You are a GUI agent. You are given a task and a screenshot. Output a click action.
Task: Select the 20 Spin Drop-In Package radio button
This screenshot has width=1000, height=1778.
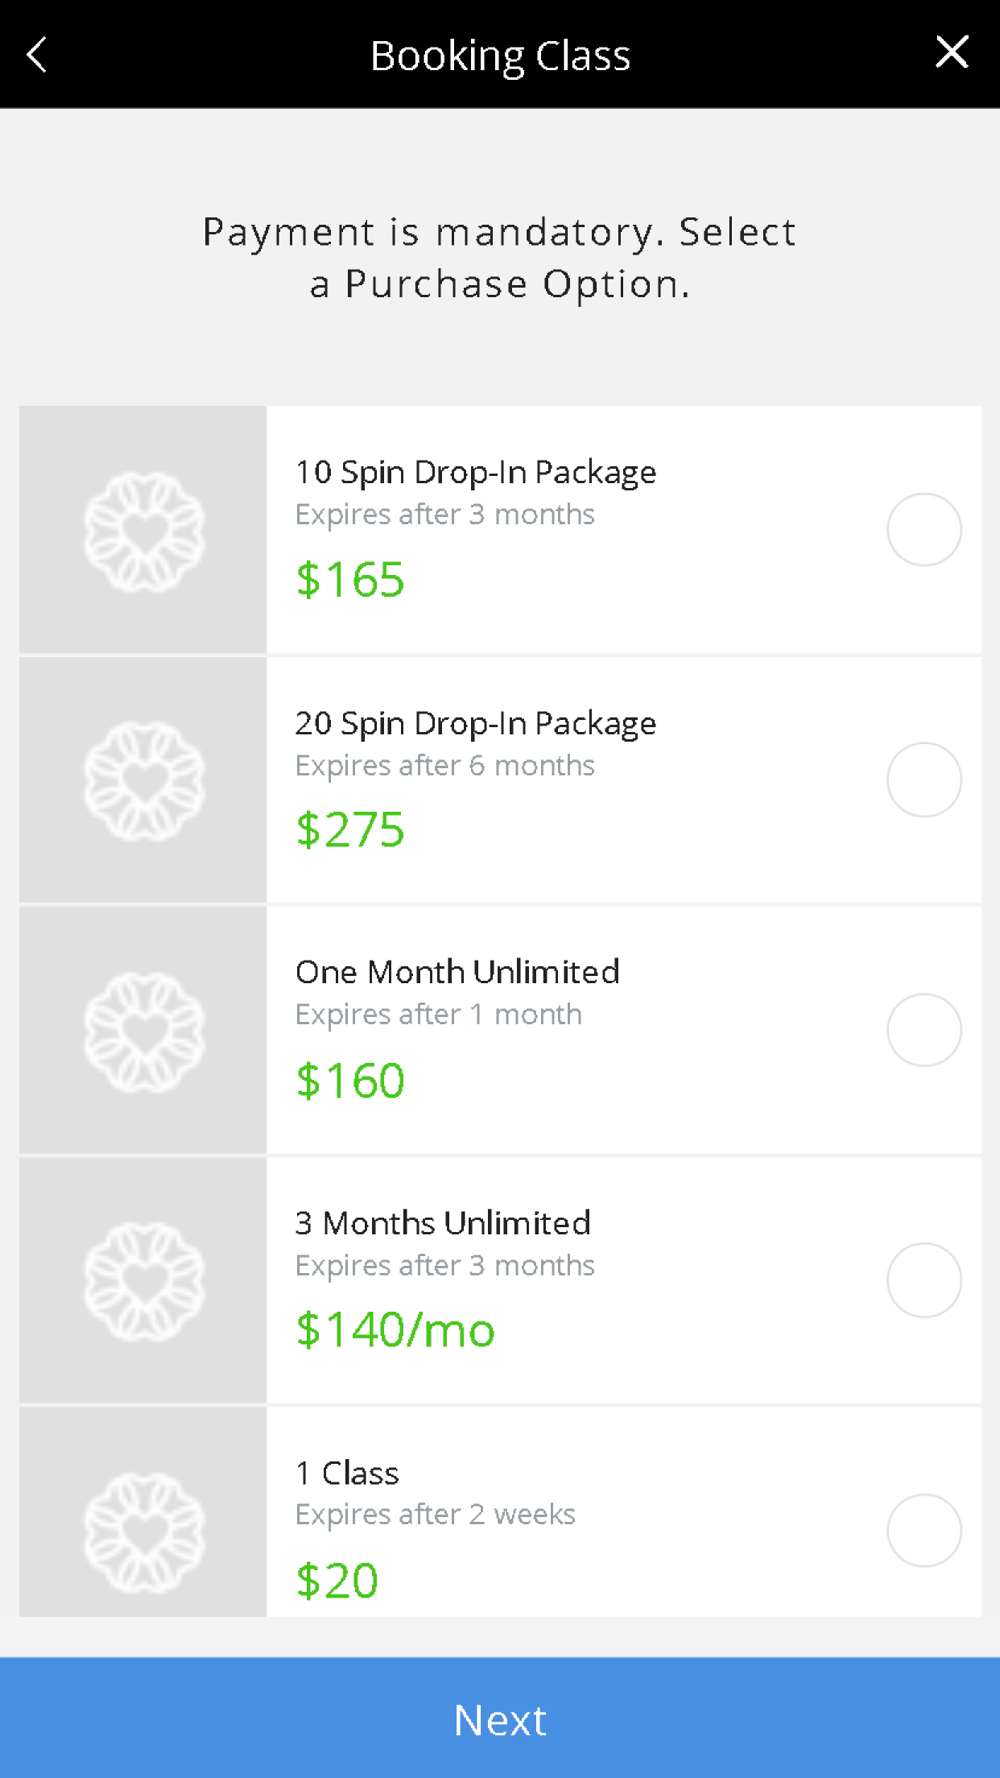click(924, 779)
